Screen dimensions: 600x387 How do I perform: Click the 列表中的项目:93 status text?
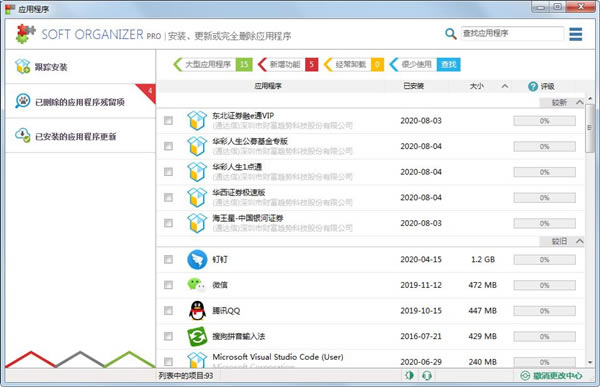(186, 376)
